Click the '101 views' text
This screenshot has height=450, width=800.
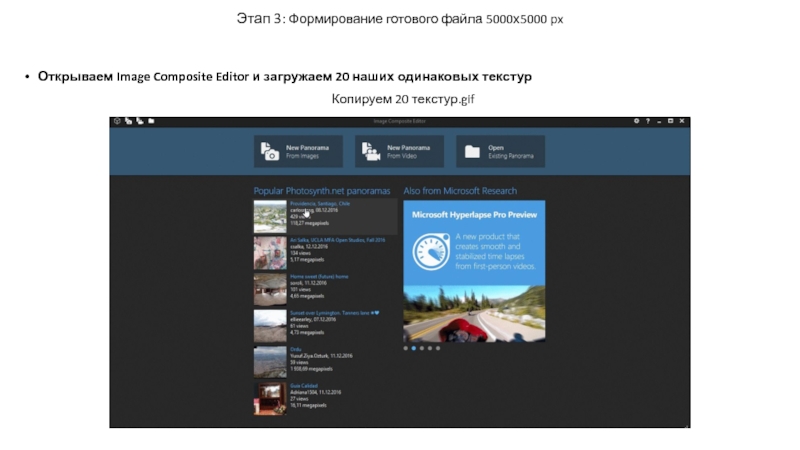(301, 289)
